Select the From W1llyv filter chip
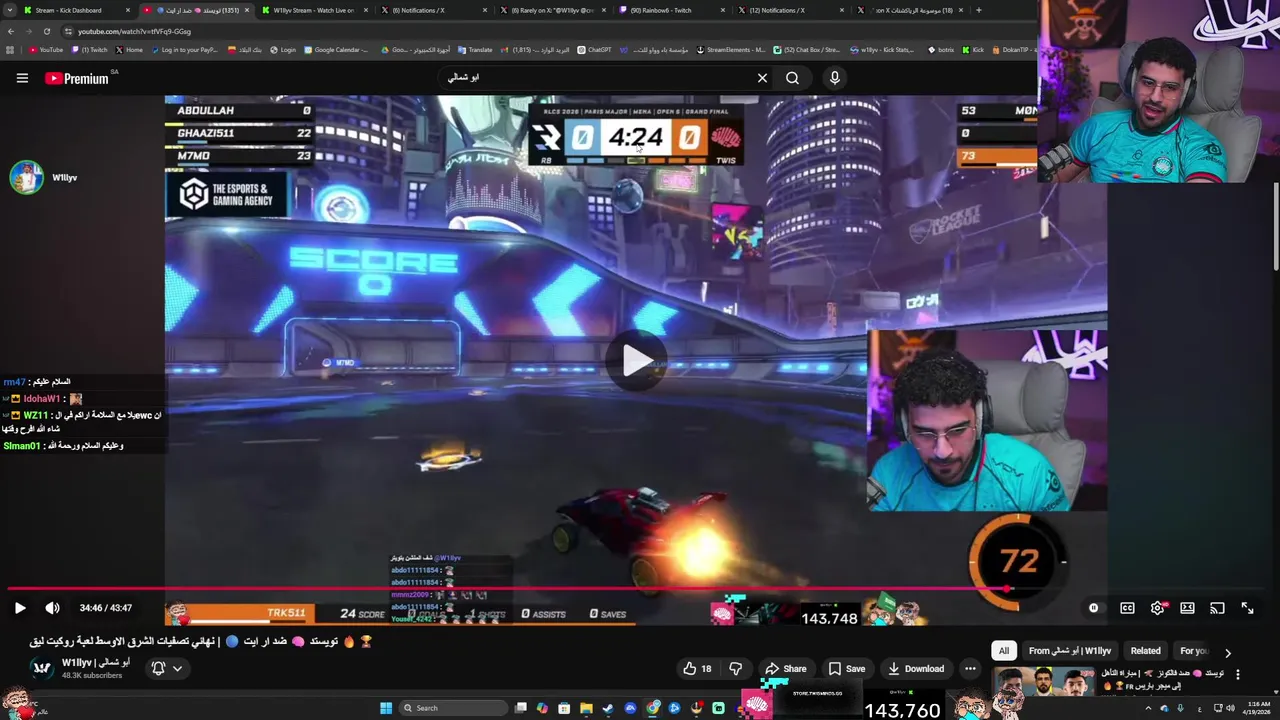This screenshot has width=1280, height=720. [1070, 650]
